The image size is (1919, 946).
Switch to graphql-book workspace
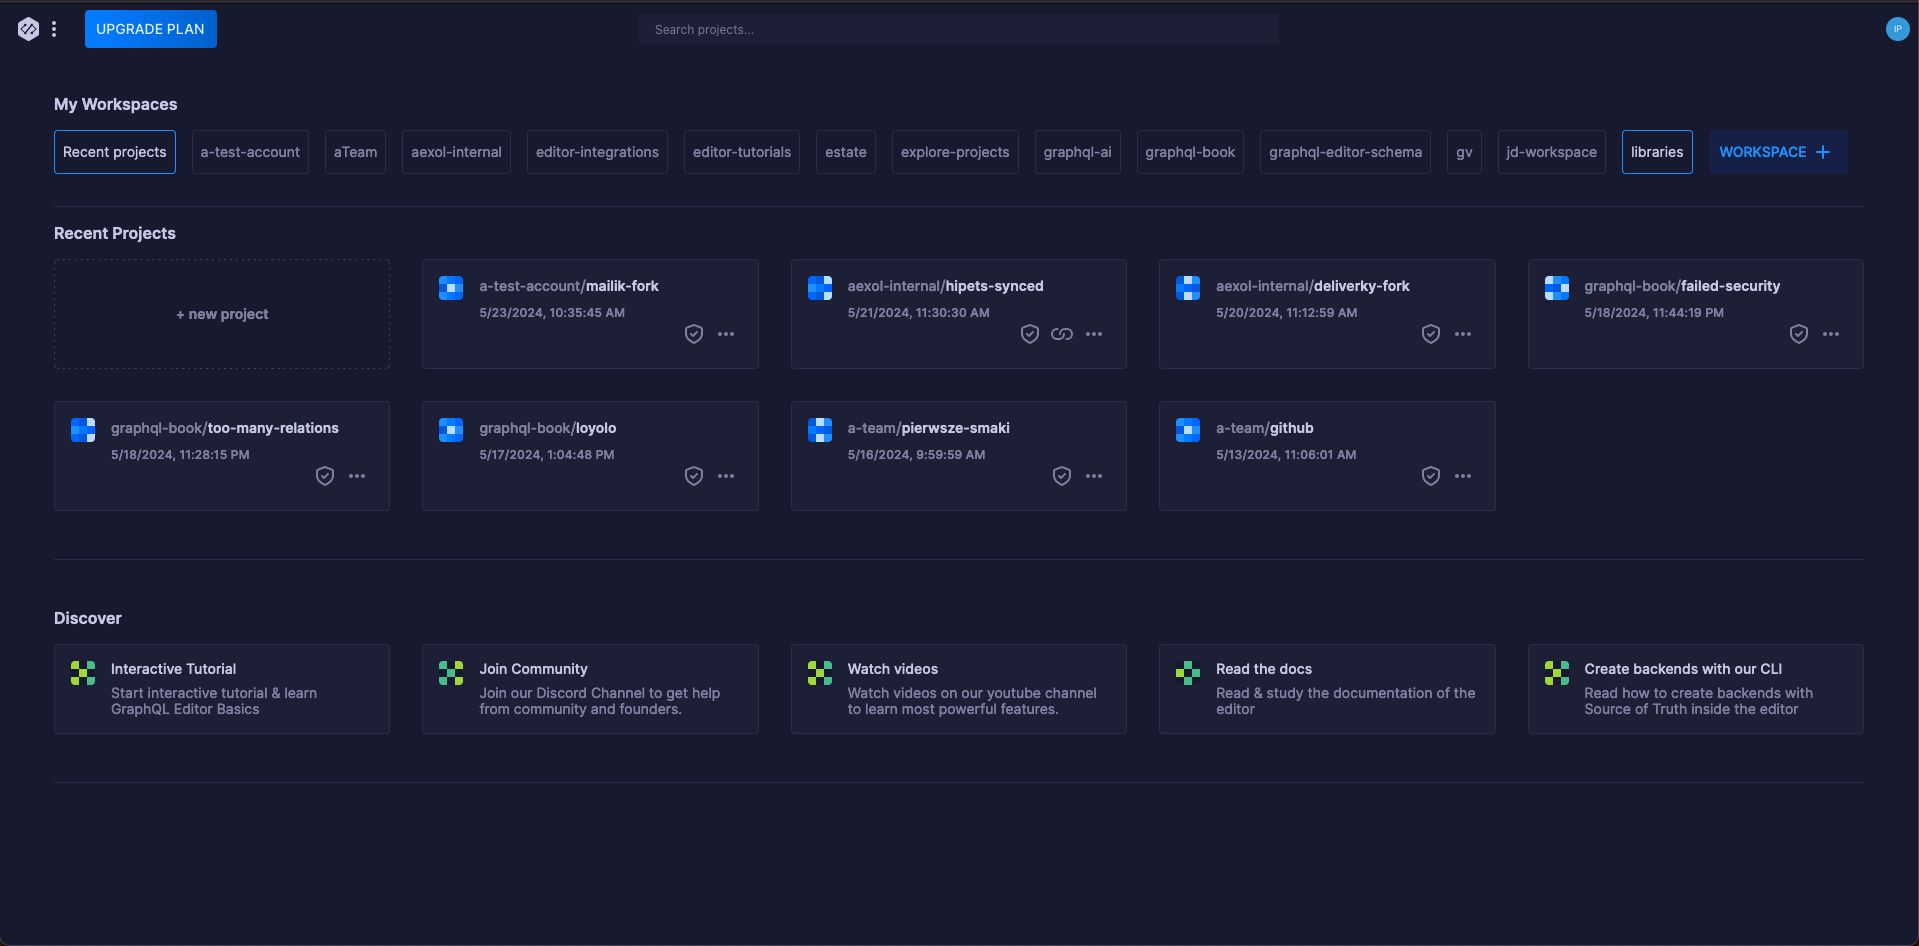click(1190, 152)
